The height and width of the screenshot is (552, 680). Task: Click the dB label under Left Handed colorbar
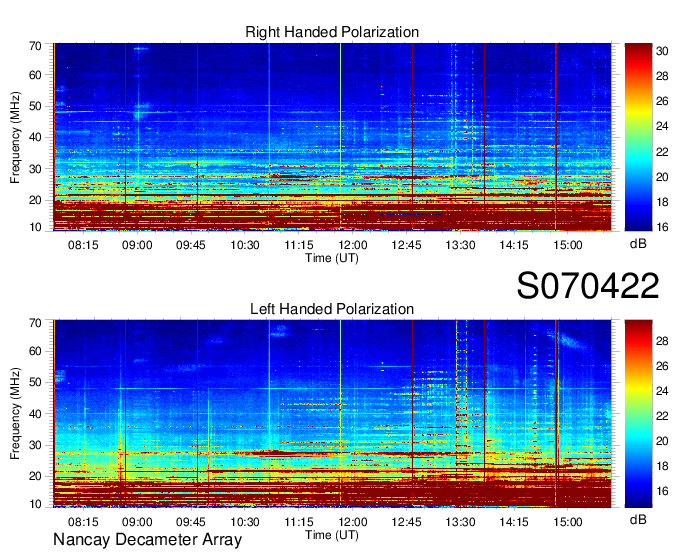(x=638, y=519)
